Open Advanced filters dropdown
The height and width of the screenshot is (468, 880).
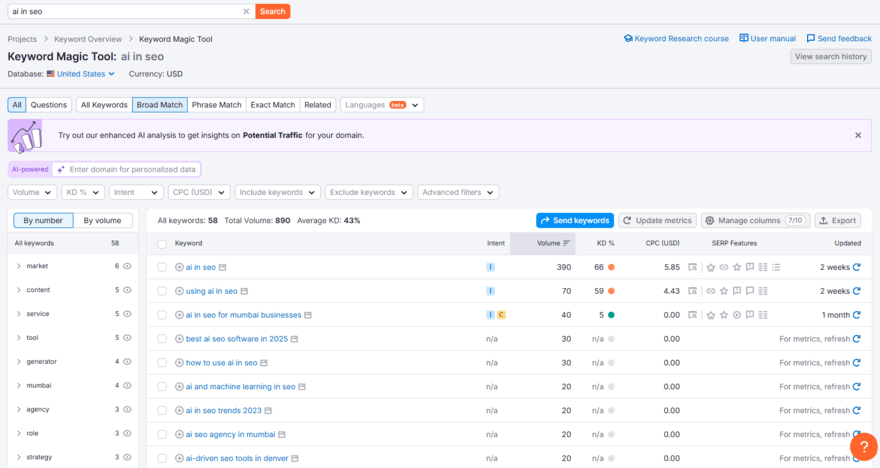(458, 192)
